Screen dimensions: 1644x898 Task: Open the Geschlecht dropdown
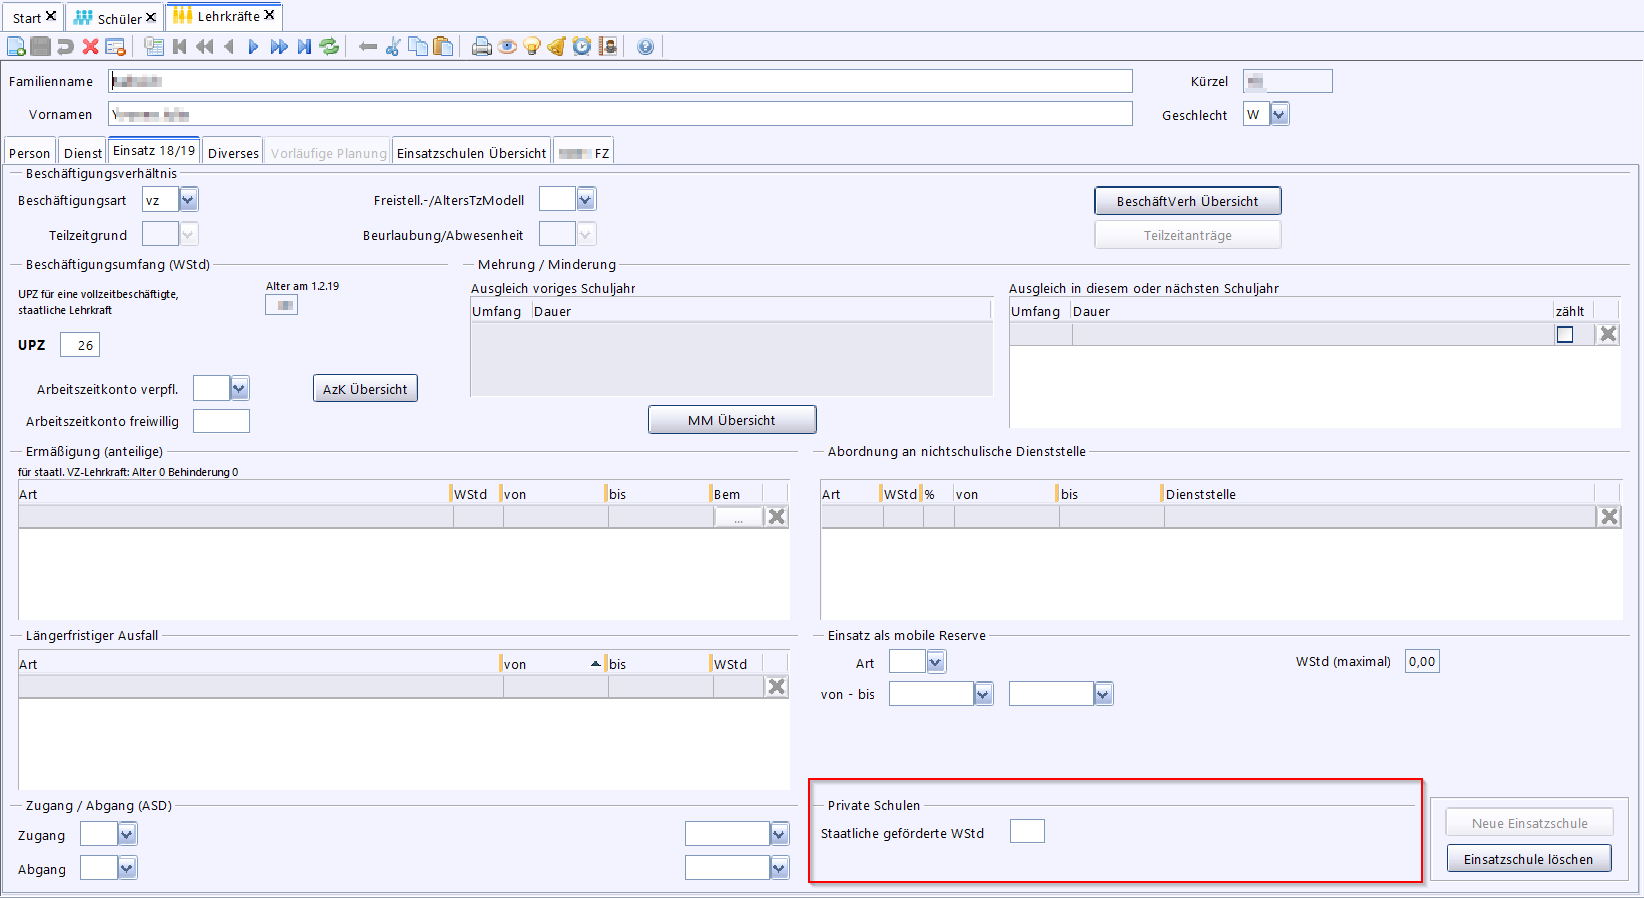(1279, 114)
